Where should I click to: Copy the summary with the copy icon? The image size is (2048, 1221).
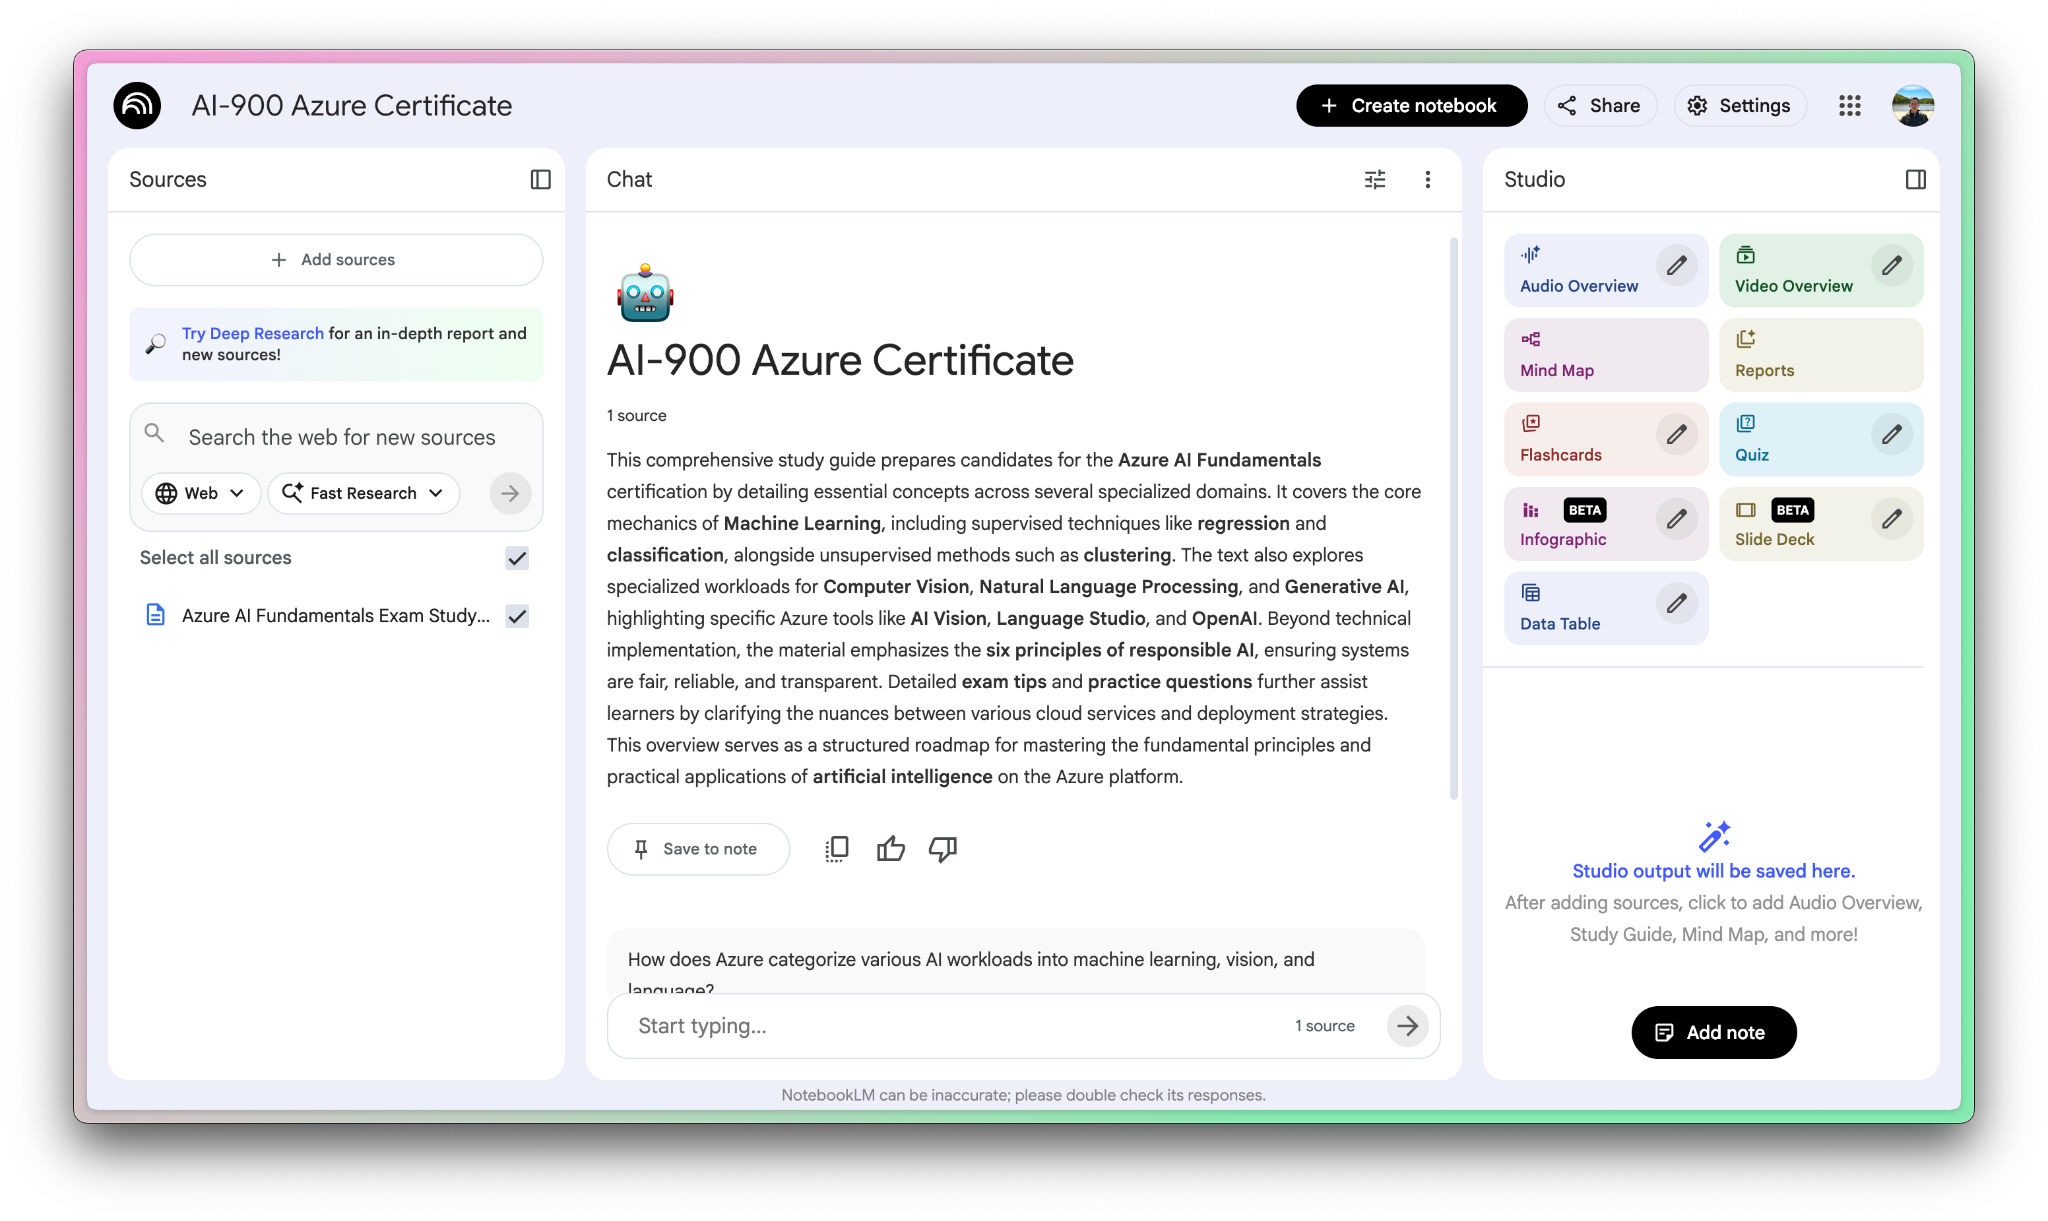pos(837,849)
